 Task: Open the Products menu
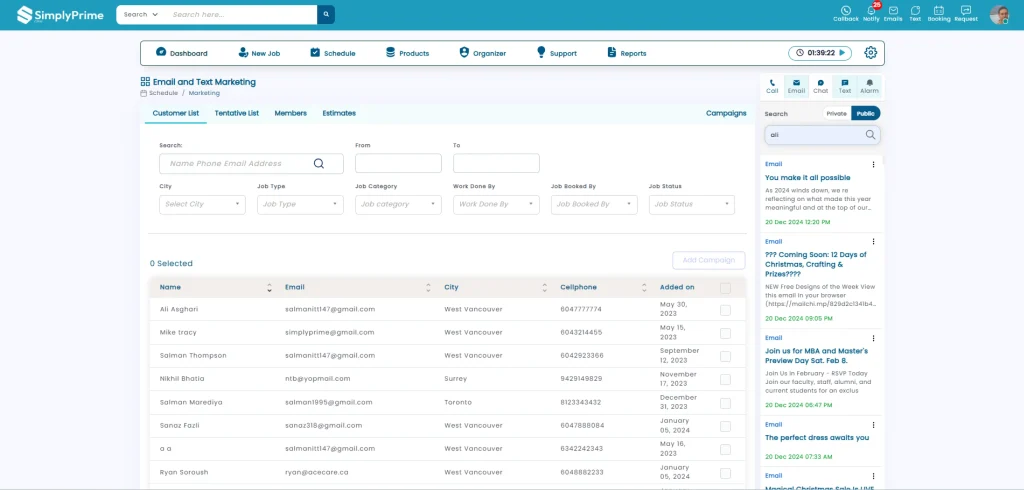click(x=408, y=53)
